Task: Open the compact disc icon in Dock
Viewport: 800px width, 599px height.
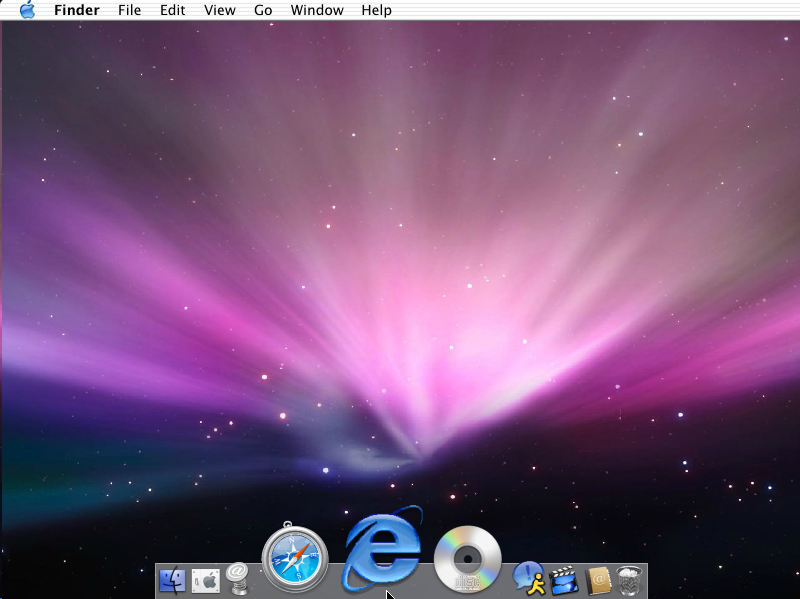Action: (x=467, y=559)
